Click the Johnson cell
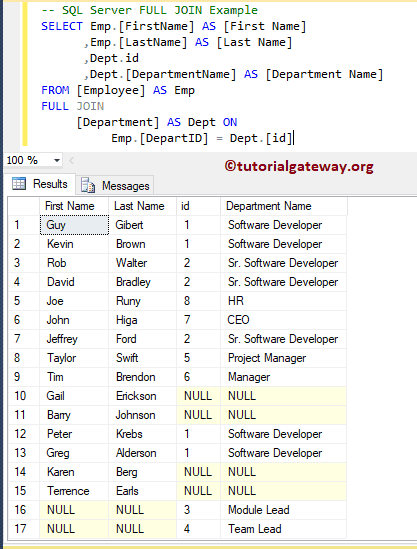 point(143,415)
